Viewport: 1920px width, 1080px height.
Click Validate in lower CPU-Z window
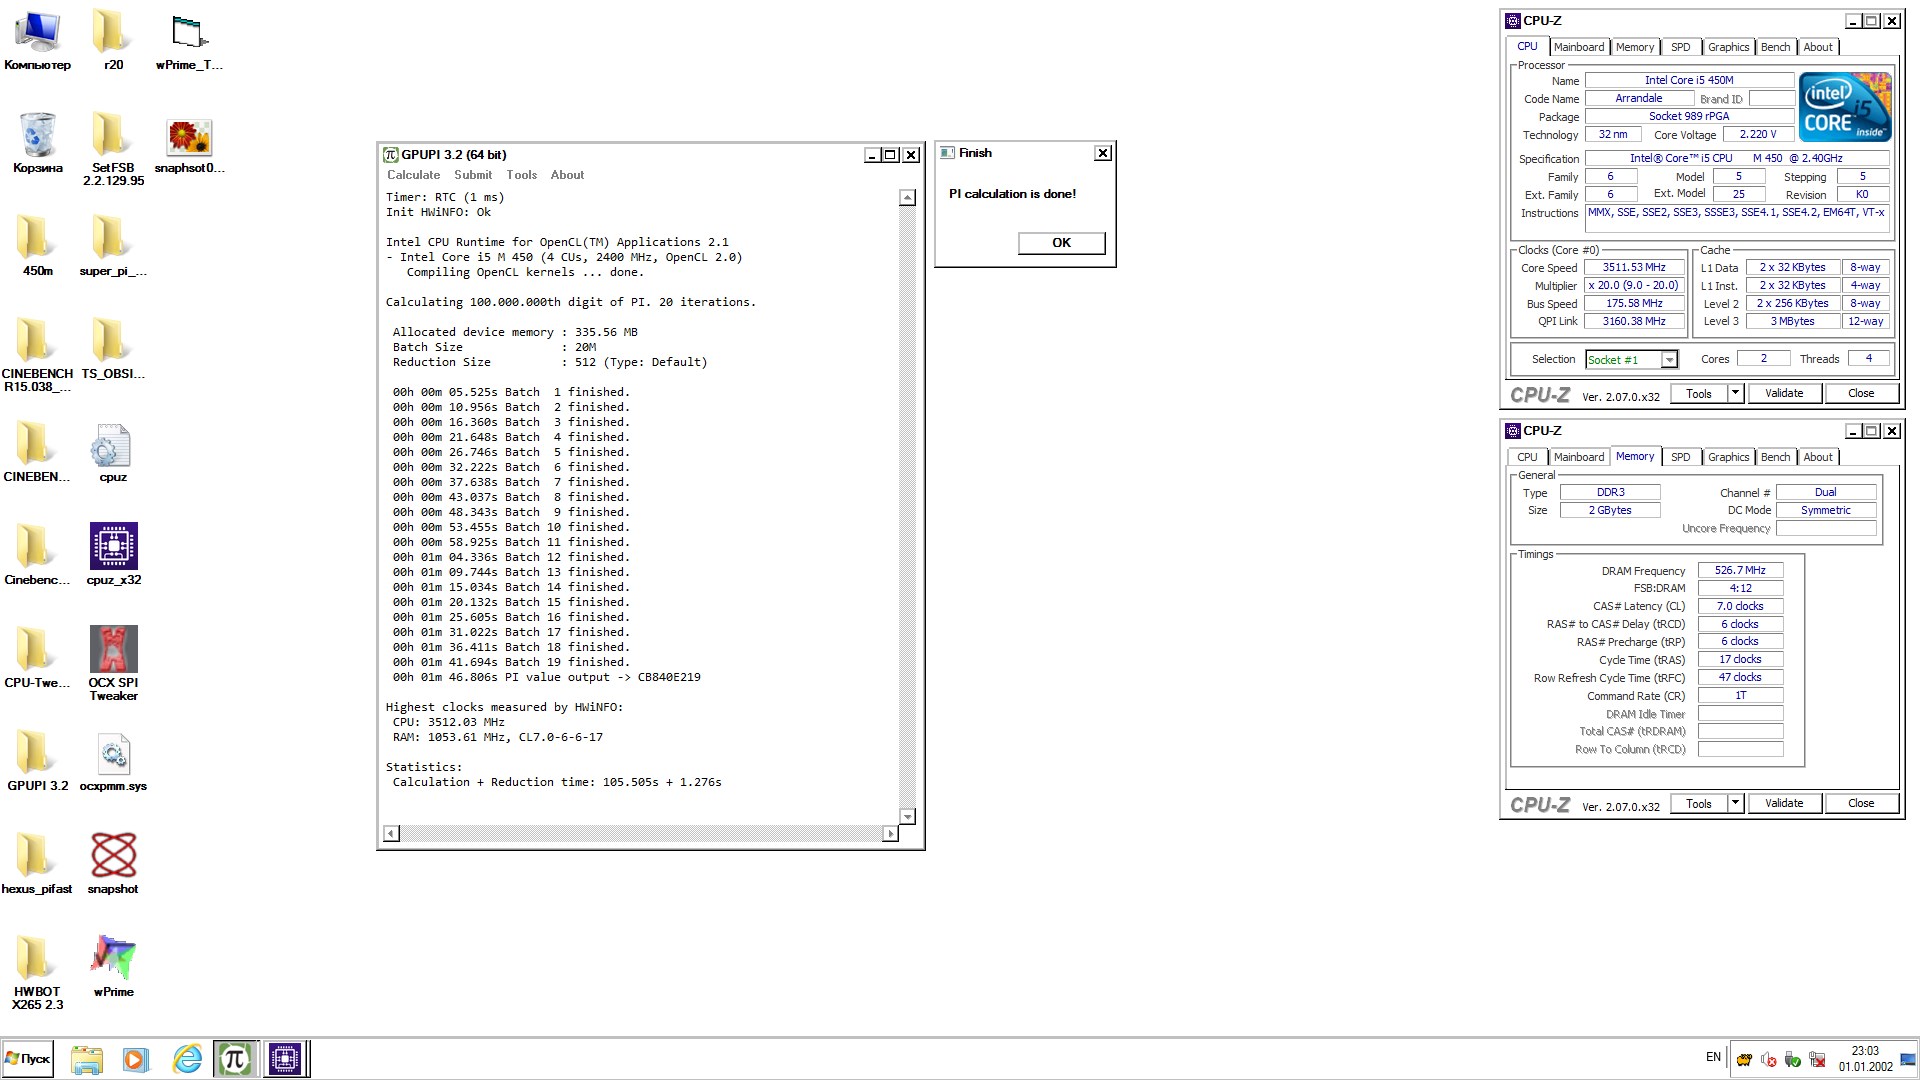click(x=1783, y=803)
